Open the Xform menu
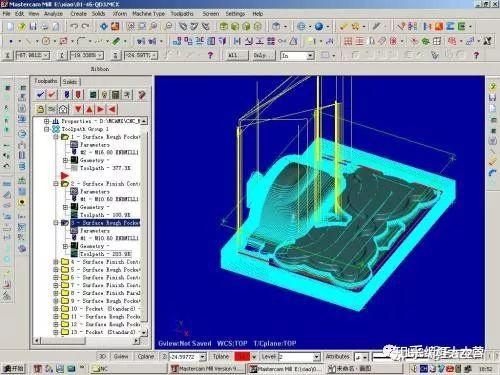 [120, 14]
